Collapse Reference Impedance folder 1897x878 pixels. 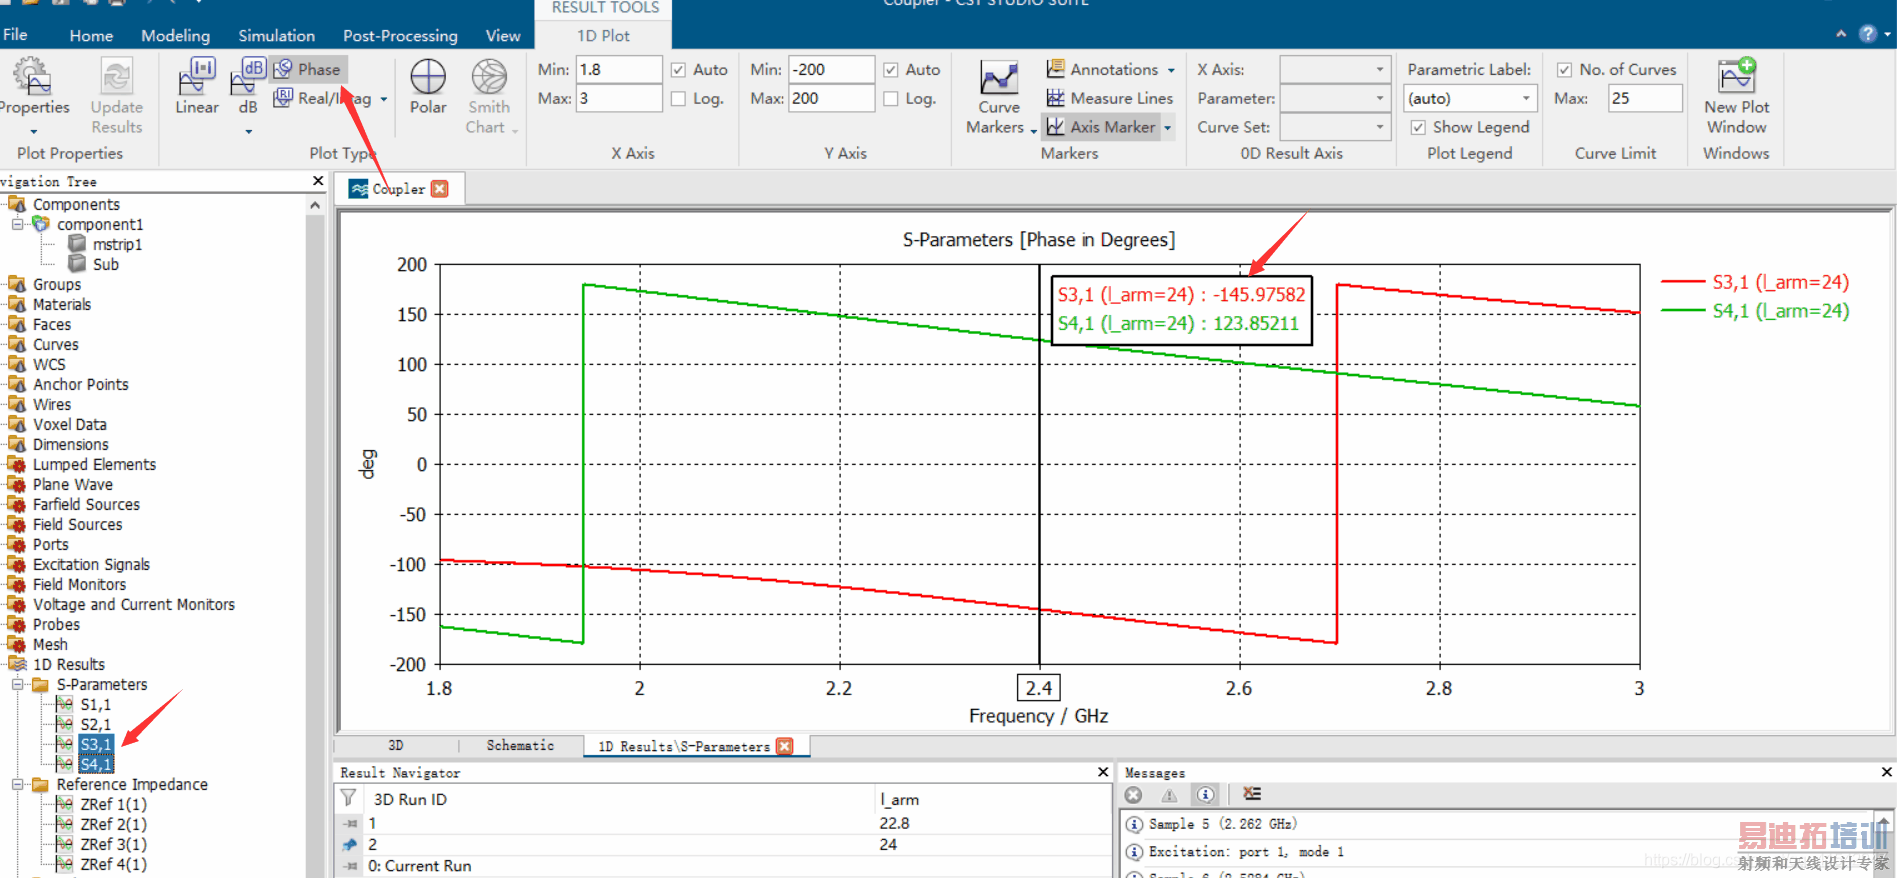[17, 784]
